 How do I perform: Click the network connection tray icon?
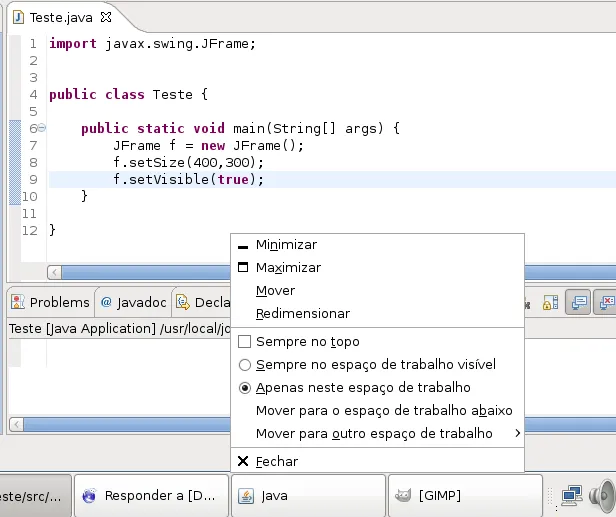(x=572, y=495)
